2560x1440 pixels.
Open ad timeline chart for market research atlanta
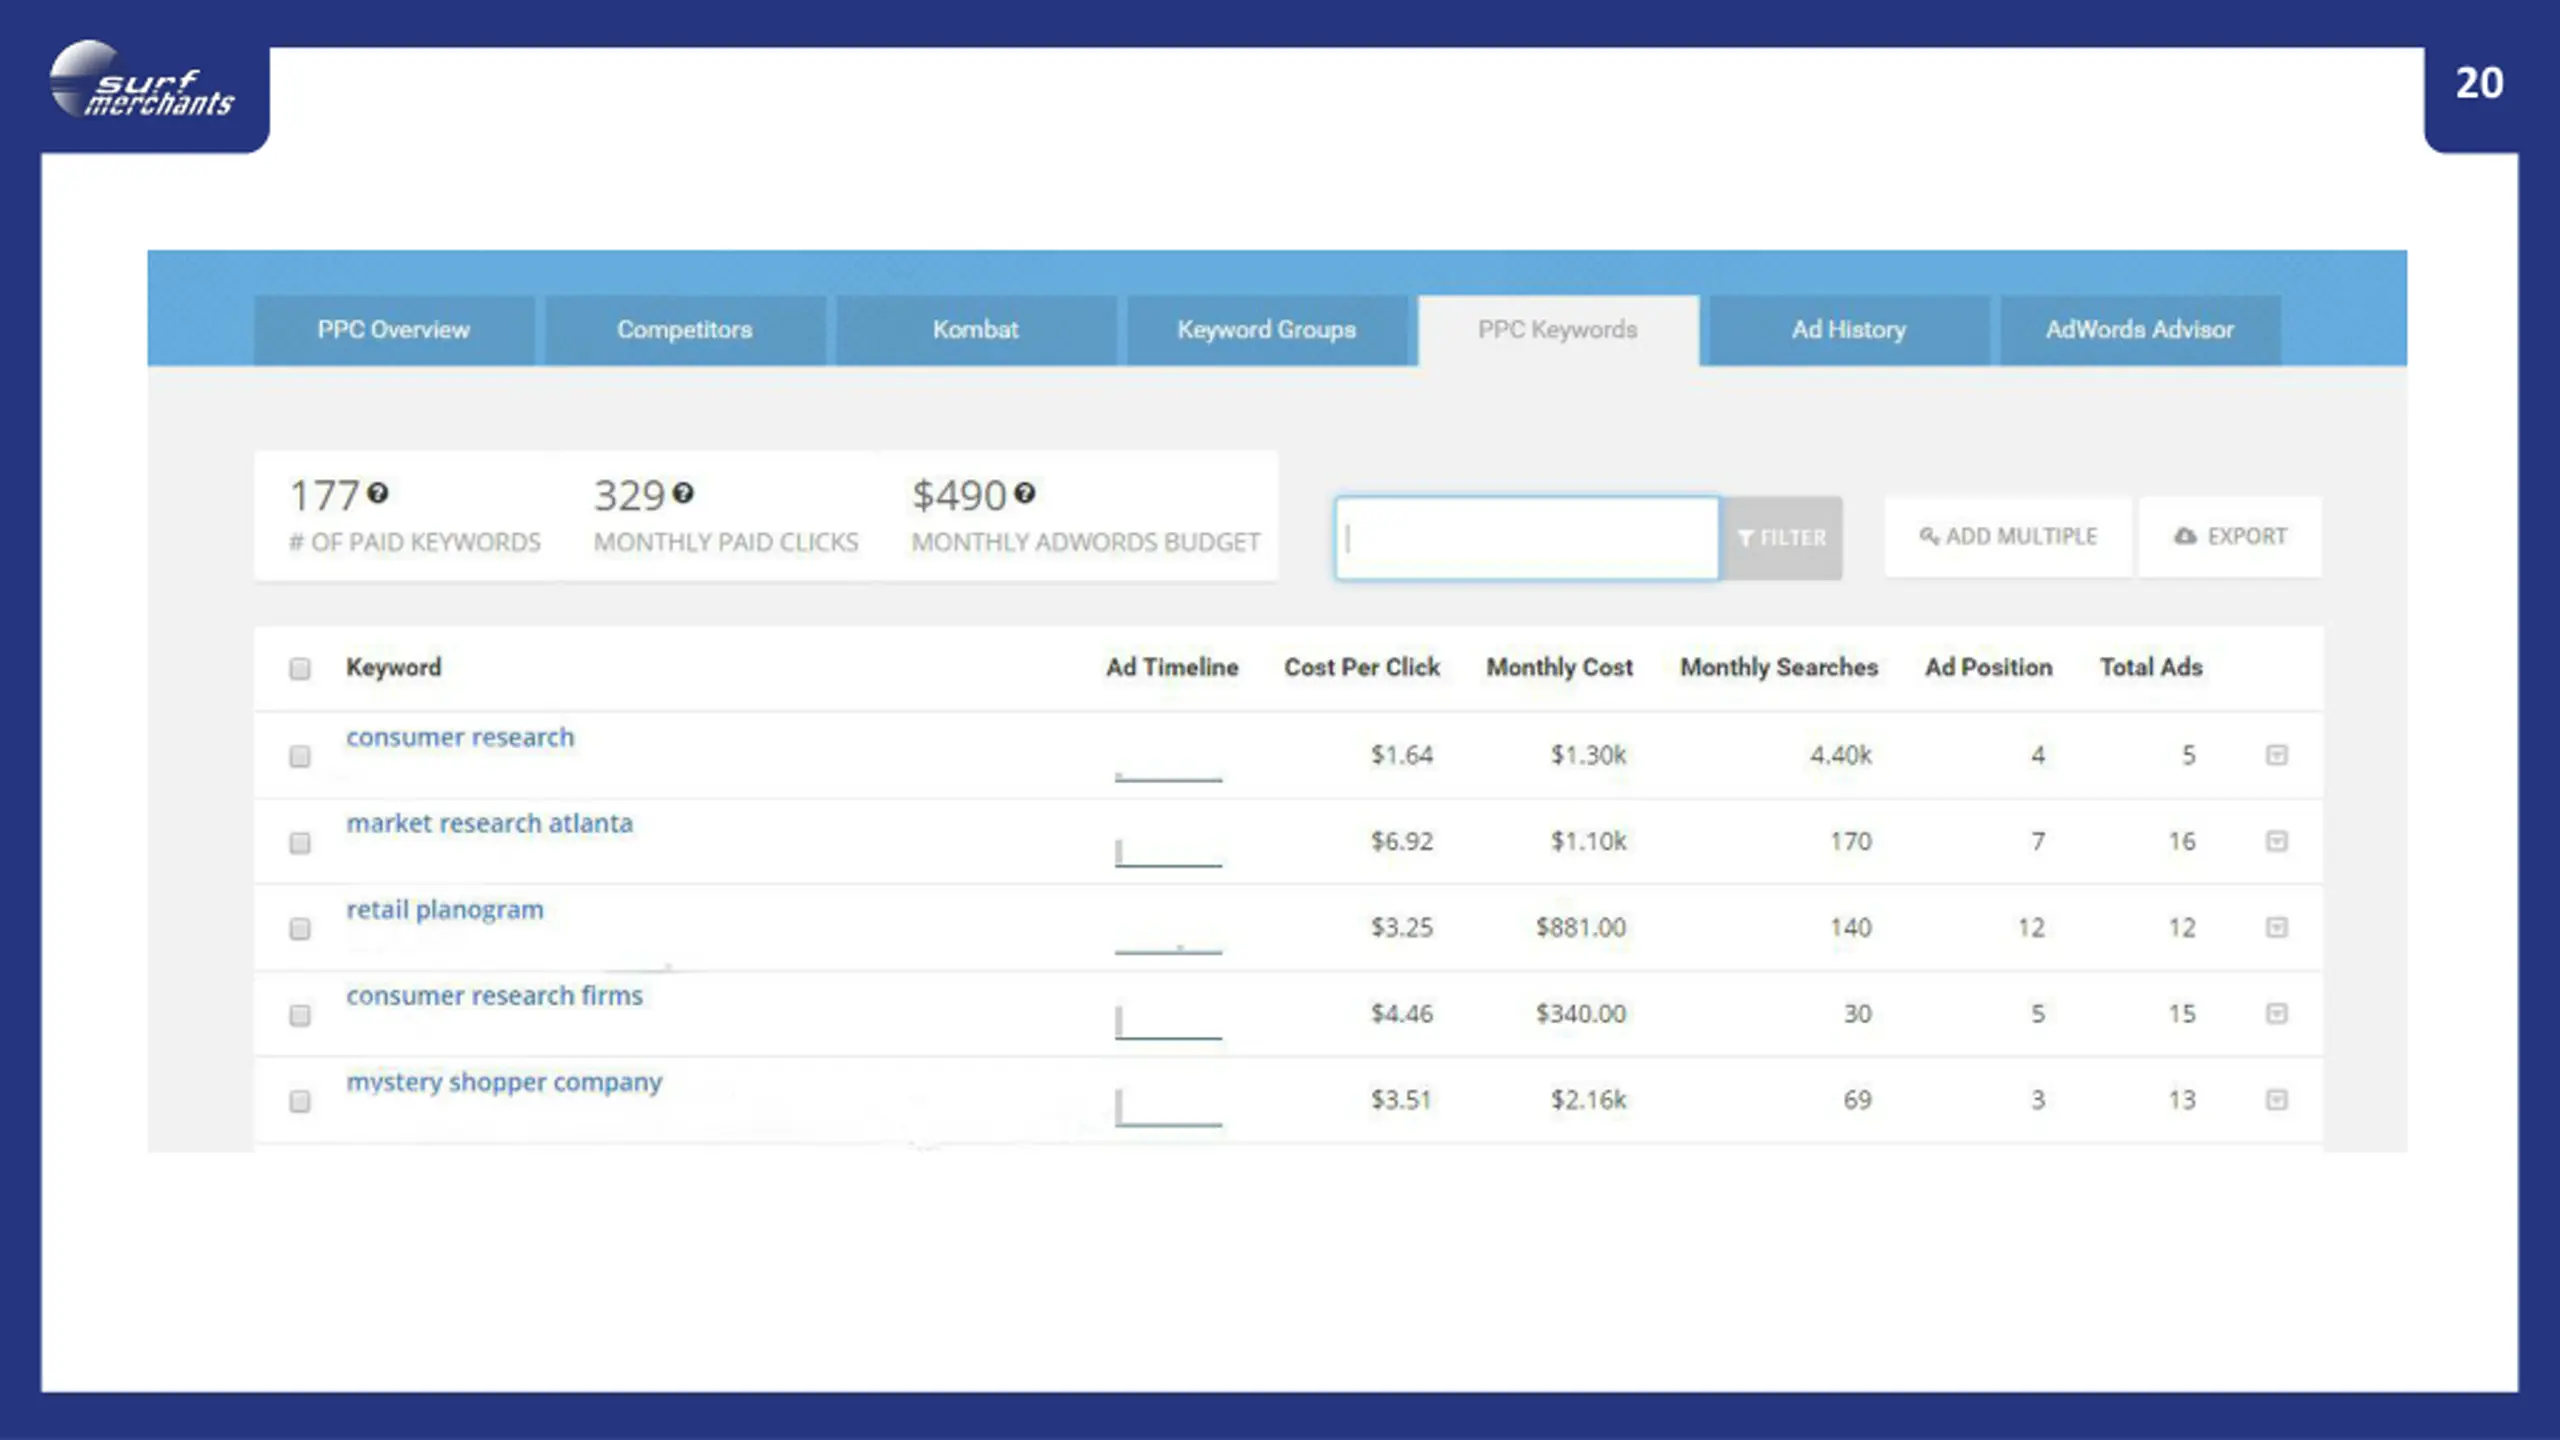pos(1168,852)
